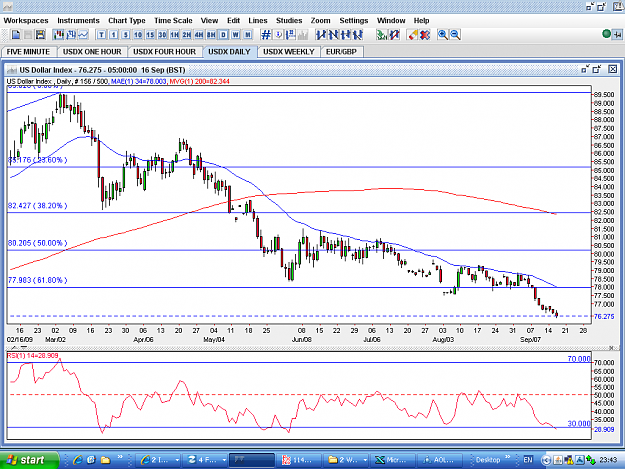Click the AOL taskbar button

coord(440,460)
